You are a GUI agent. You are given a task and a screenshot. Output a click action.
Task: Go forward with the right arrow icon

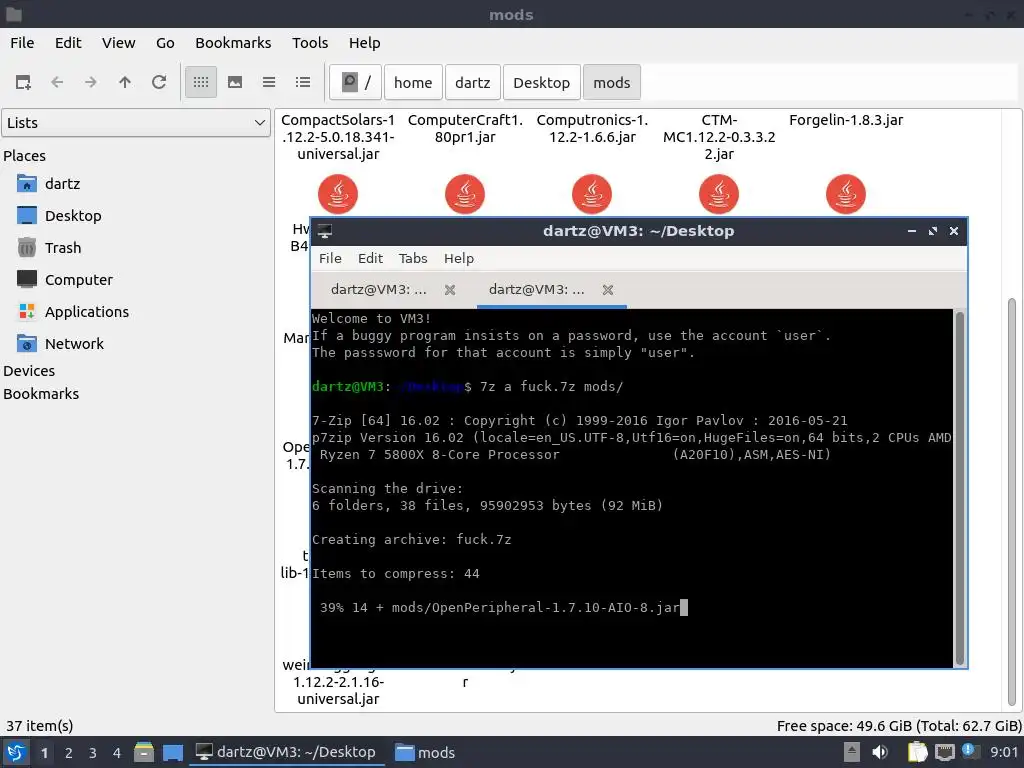pyautogui.click(x=91, y=82)
